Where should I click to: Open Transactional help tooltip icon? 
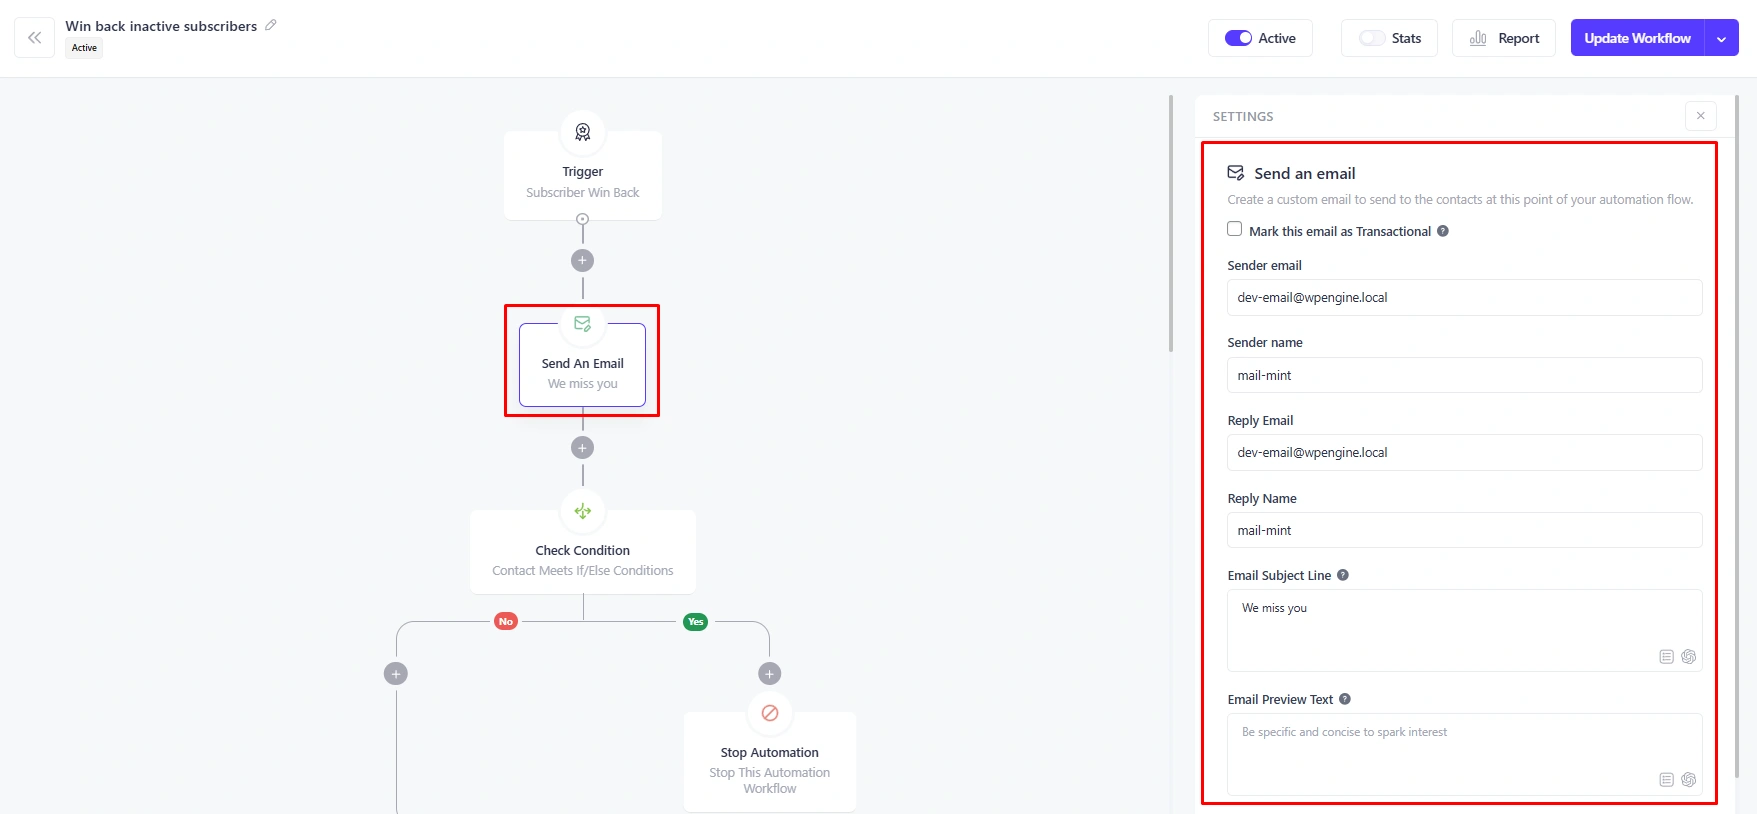pyautogui.click(x=1443, y=231)
